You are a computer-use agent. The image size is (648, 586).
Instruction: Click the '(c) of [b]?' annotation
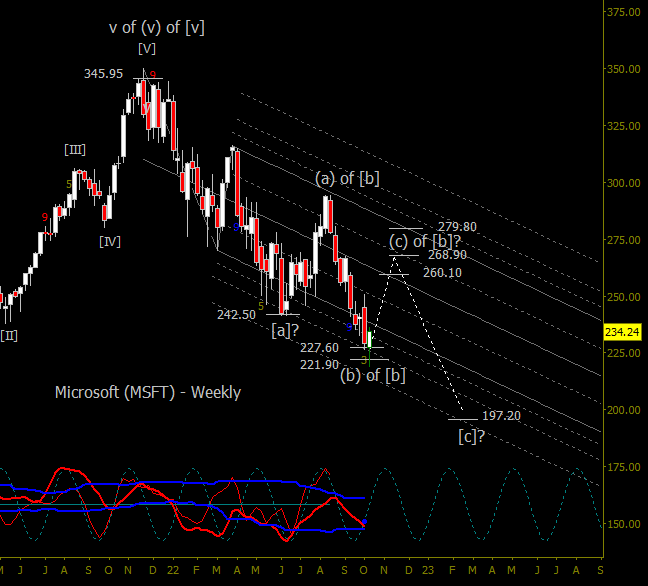click(x=424, y=241)
